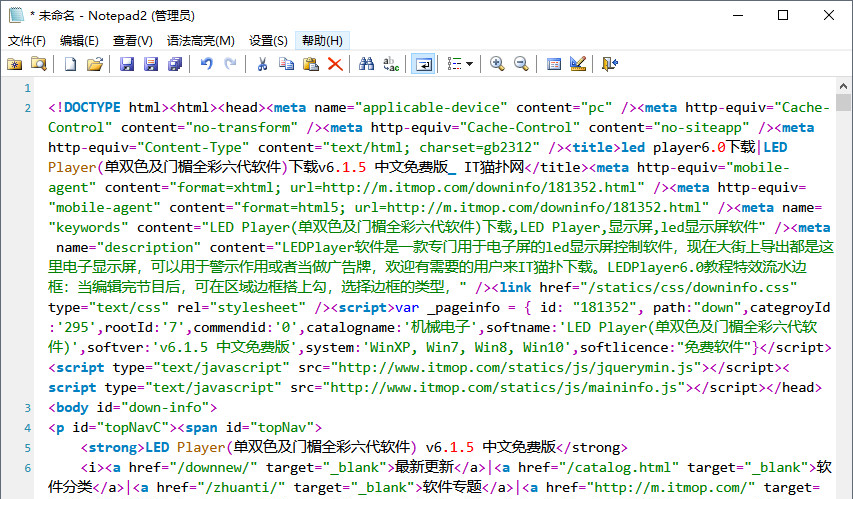853x518 pixels.
Task: Open Find with binoculars icon
Action: coord(367,64)
